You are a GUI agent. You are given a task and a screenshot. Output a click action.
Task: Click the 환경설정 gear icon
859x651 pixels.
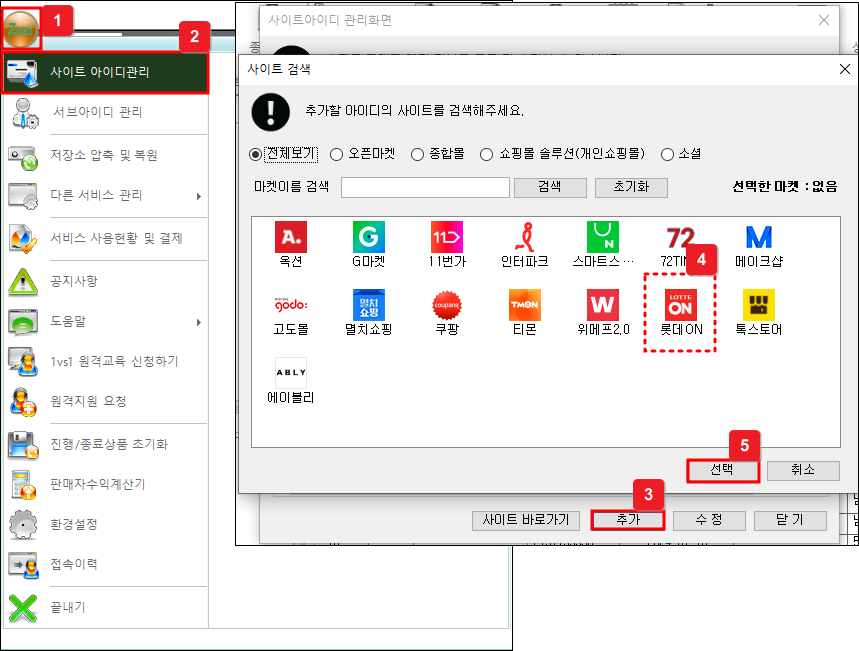click(x=23, y=524)
